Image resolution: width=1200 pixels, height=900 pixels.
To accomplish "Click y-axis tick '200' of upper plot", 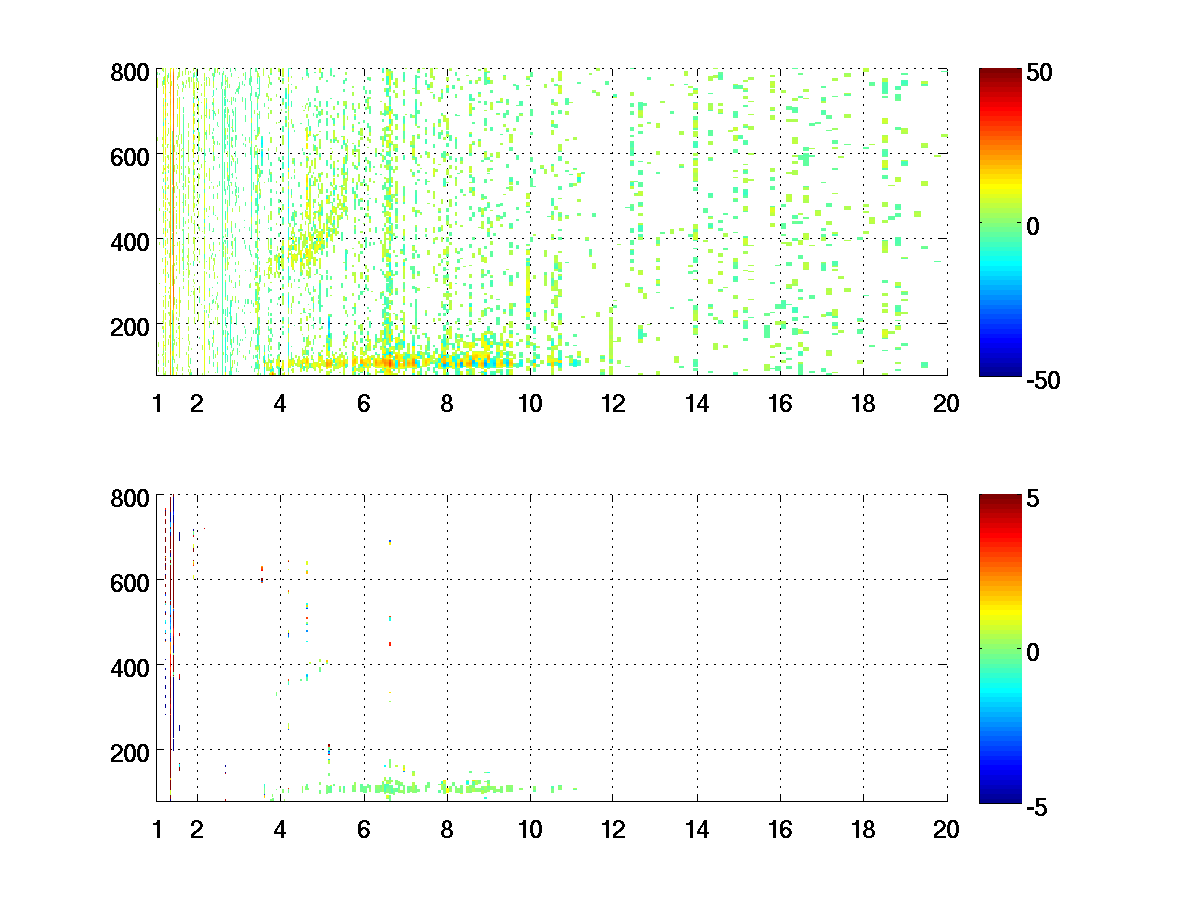I will 130,326.
